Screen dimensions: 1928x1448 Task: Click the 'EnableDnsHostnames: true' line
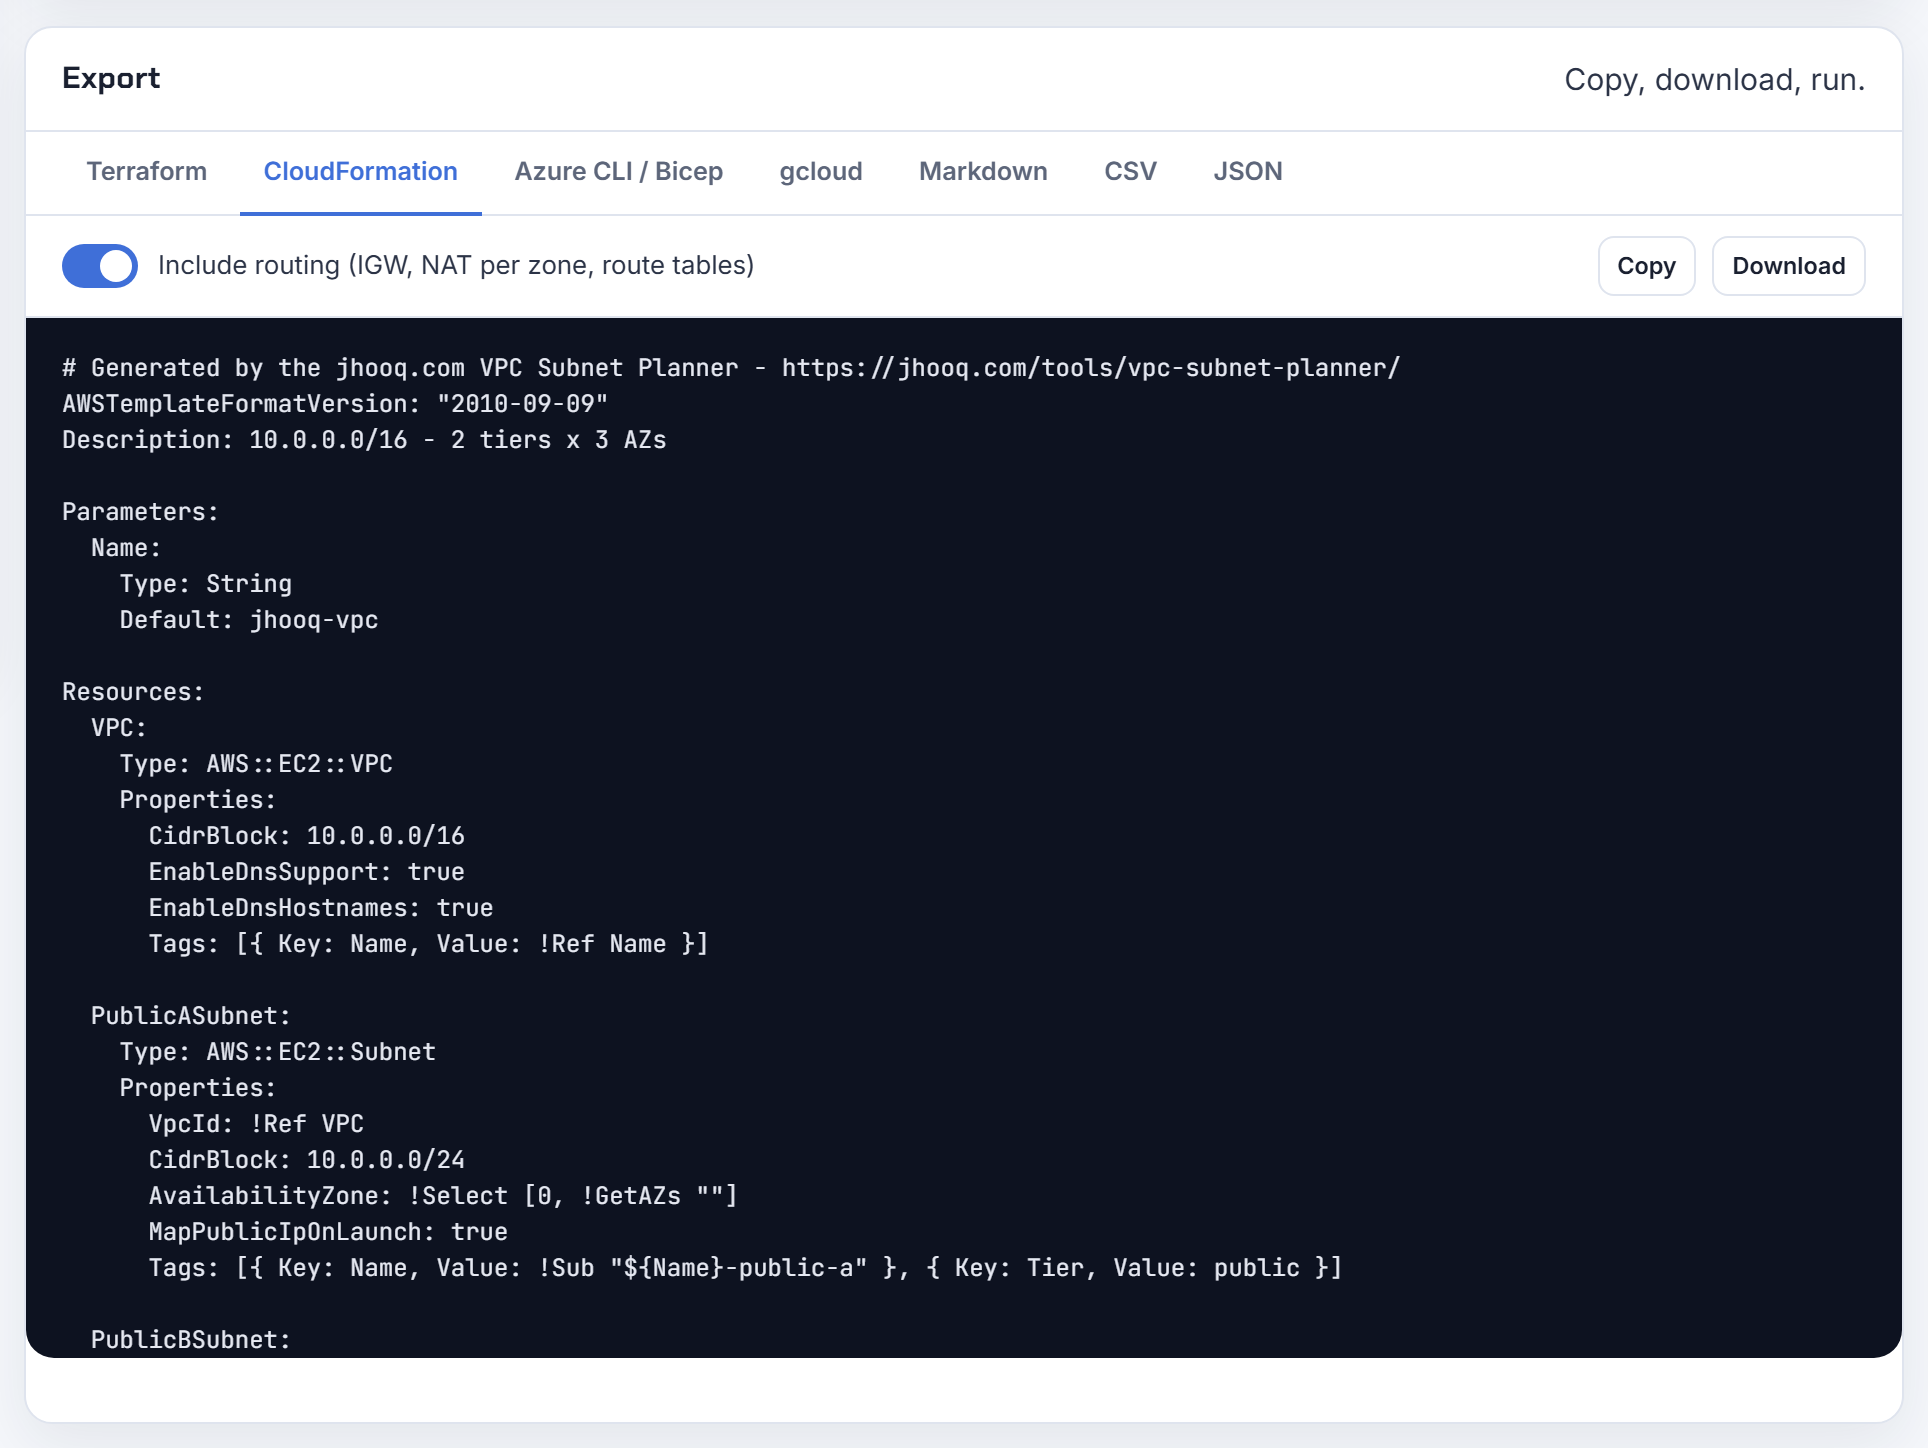point(321,908)
